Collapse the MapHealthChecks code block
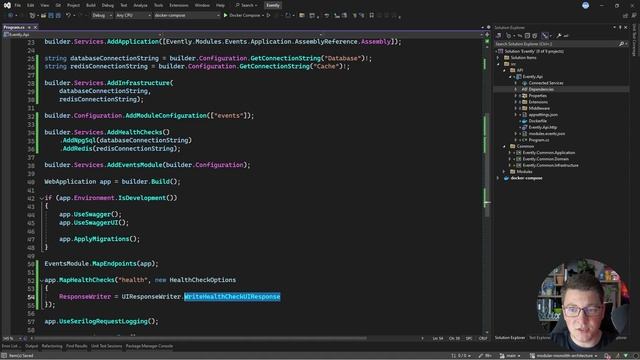 41,280
